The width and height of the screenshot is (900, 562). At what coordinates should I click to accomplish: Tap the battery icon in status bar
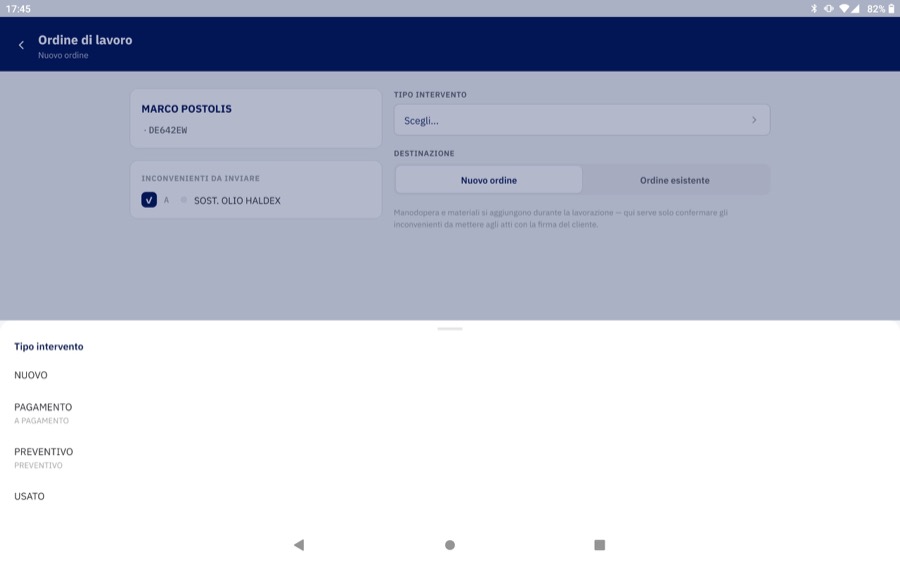(x=891, y=9)
